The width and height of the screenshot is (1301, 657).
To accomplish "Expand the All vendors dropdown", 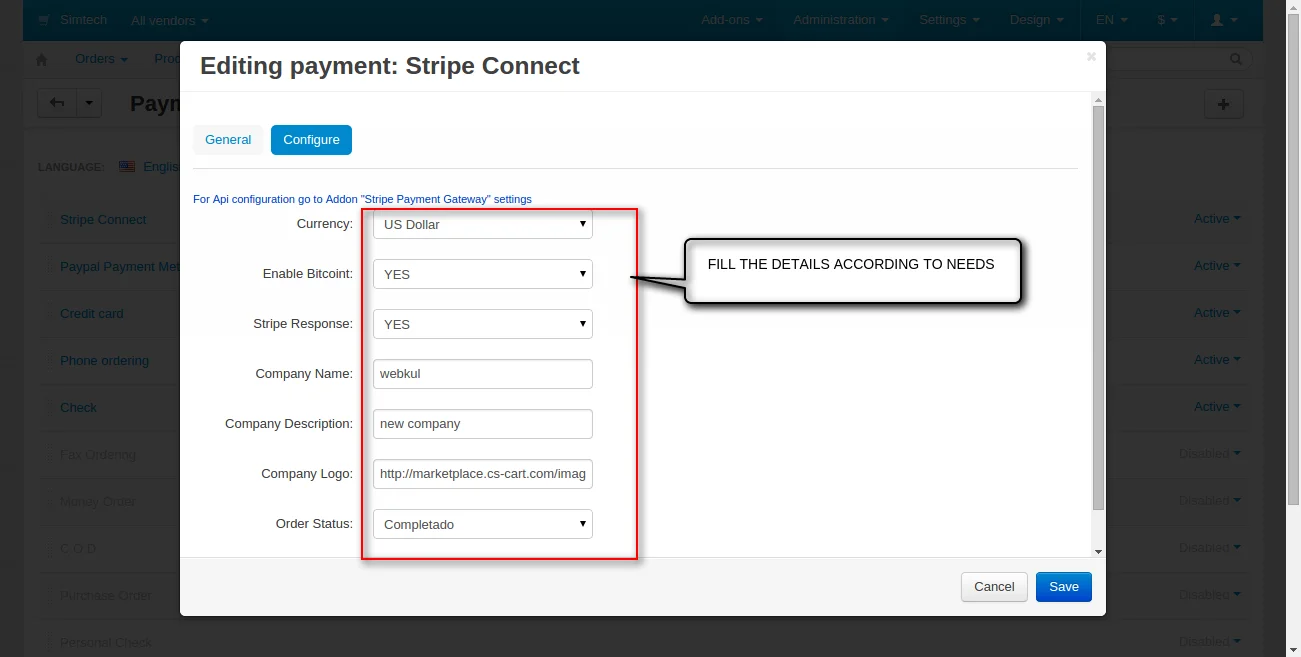I will 169,20.
